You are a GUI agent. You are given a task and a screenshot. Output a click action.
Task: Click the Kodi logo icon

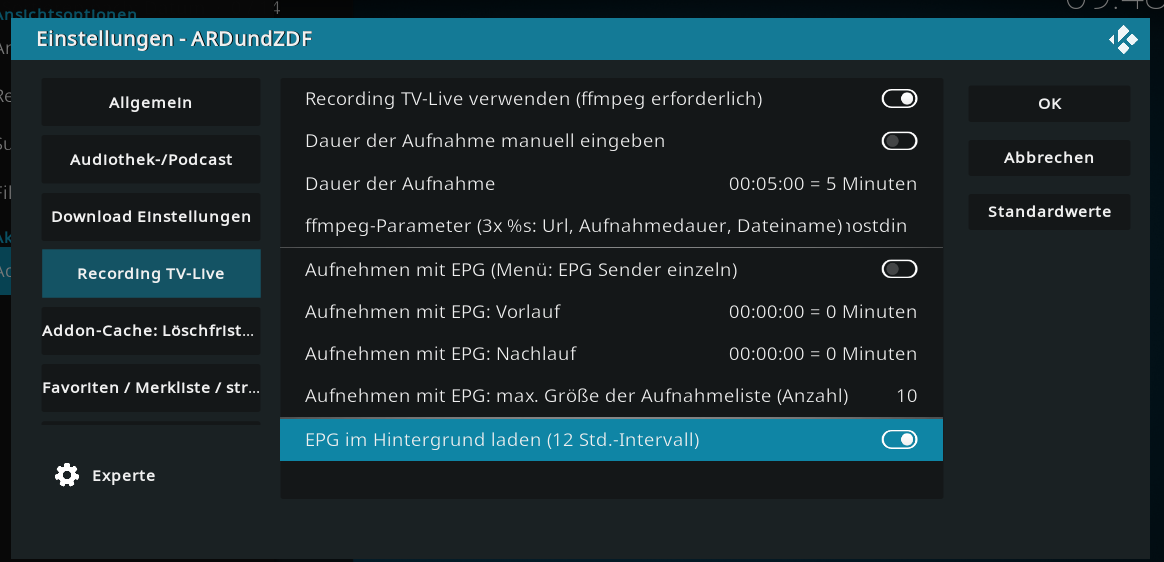pyautogui.click(x=1123, y=39)
